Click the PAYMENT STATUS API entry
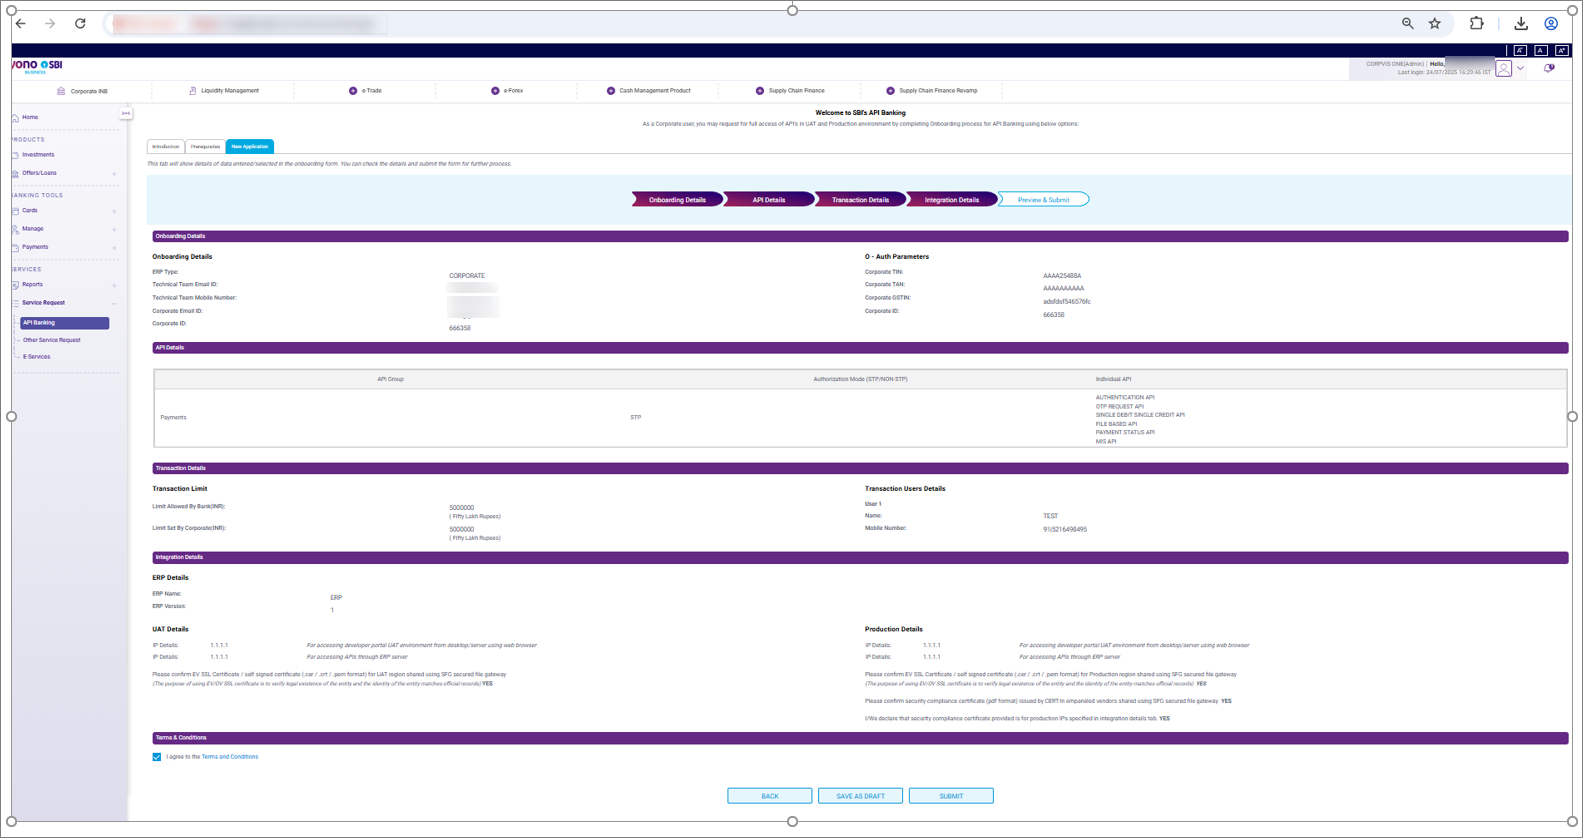The image size is (1583, 838). click(1125, 433)
